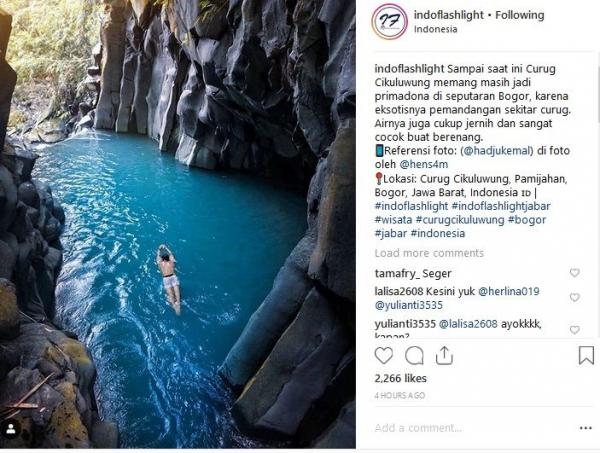Click the Add a comment field

(x=460, y=428)
